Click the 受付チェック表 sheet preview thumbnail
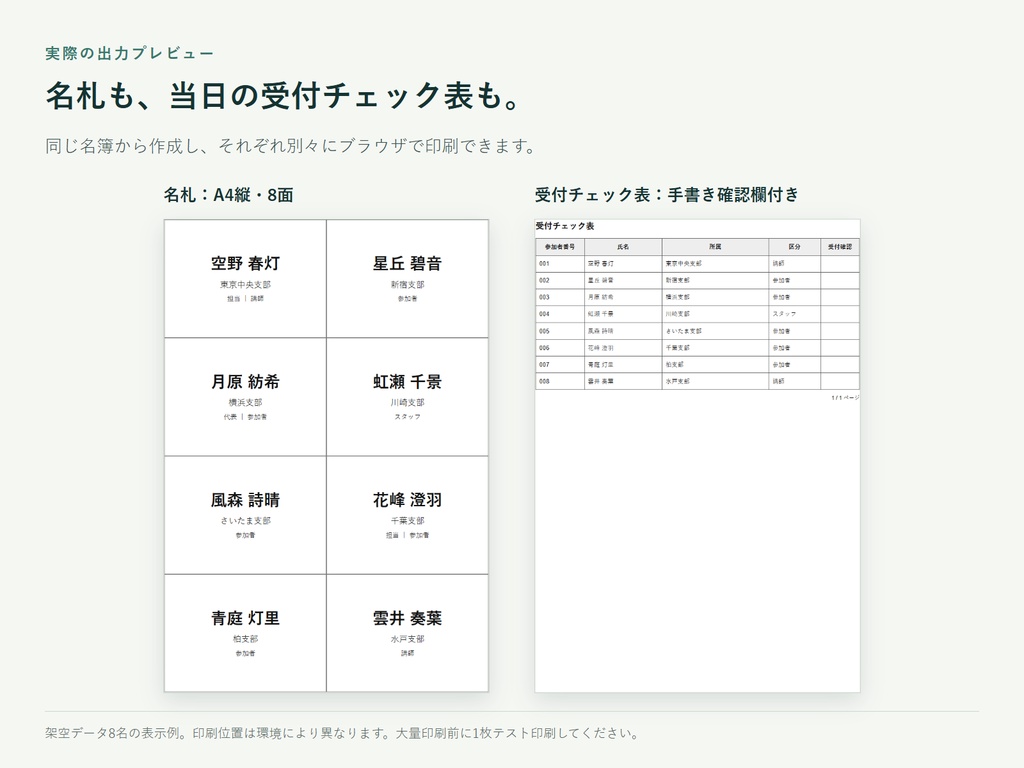 pyautogui.click(x=697, y=456)
